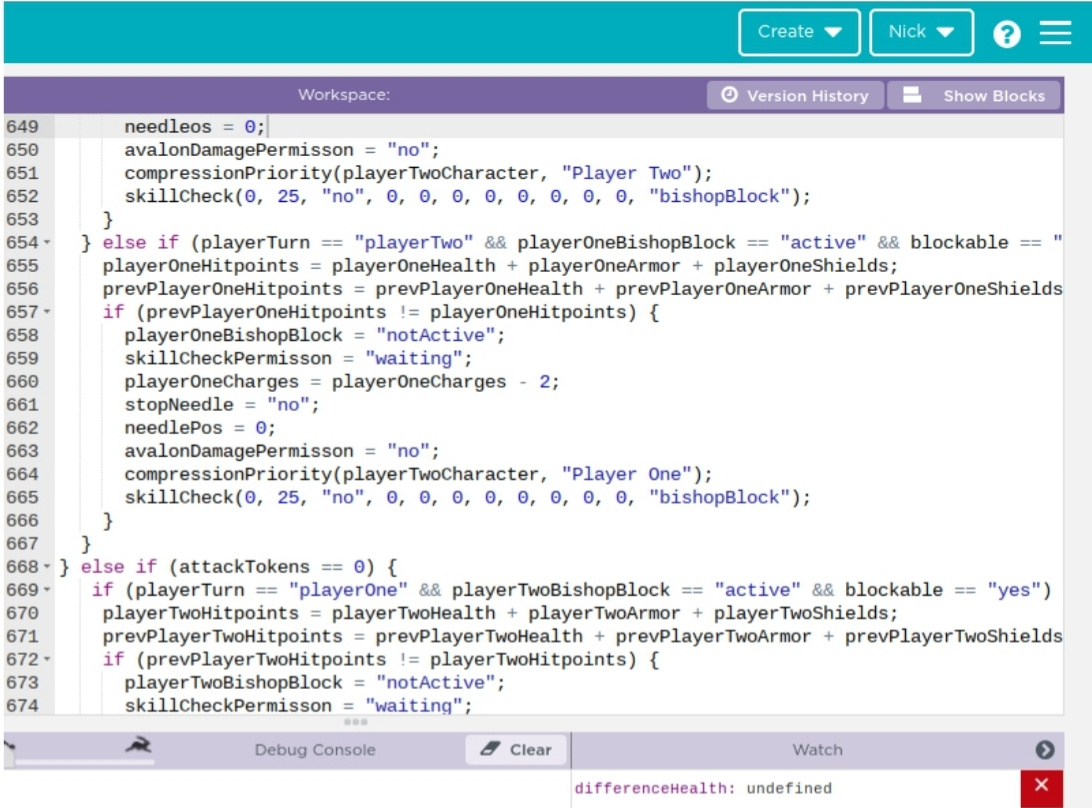Click 'playerOneBishopBlock = "notActive";' line
The width and height of the screenshot is (1092, 808).
315,335
